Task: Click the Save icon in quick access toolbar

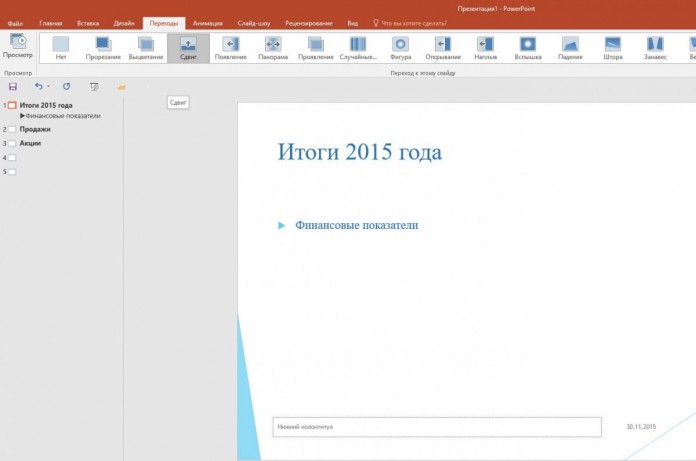Action: click(x=13, y=87)
